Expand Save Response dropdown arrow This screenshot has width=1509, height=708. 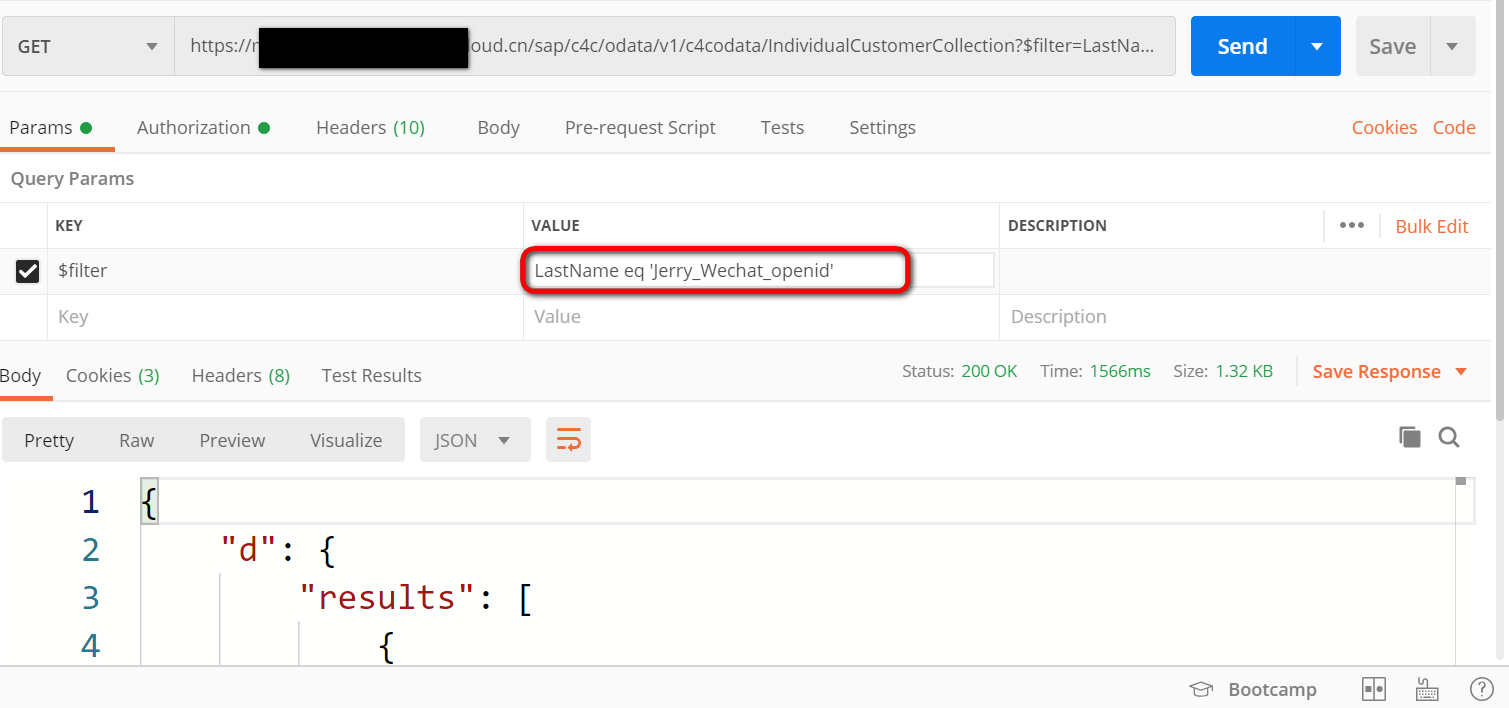click(x=1460, y=372)
